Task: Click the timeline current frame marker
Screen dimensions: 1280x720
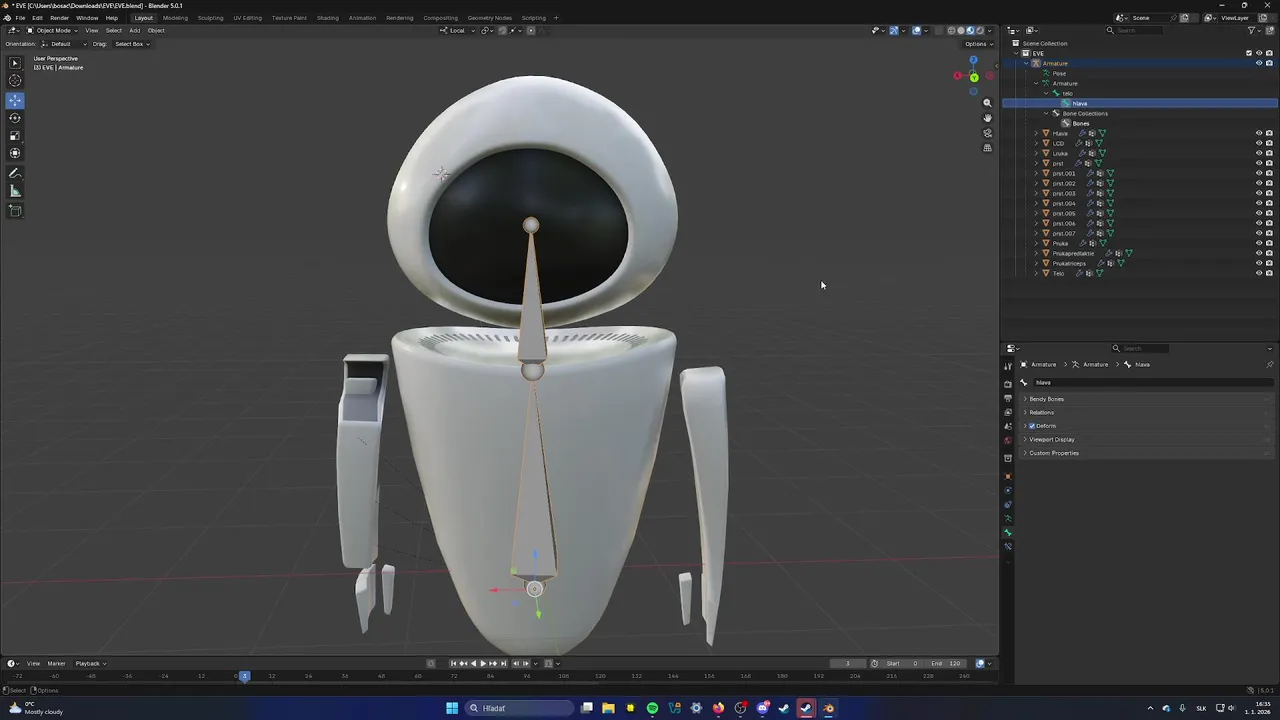Action: tap(243, 676)
